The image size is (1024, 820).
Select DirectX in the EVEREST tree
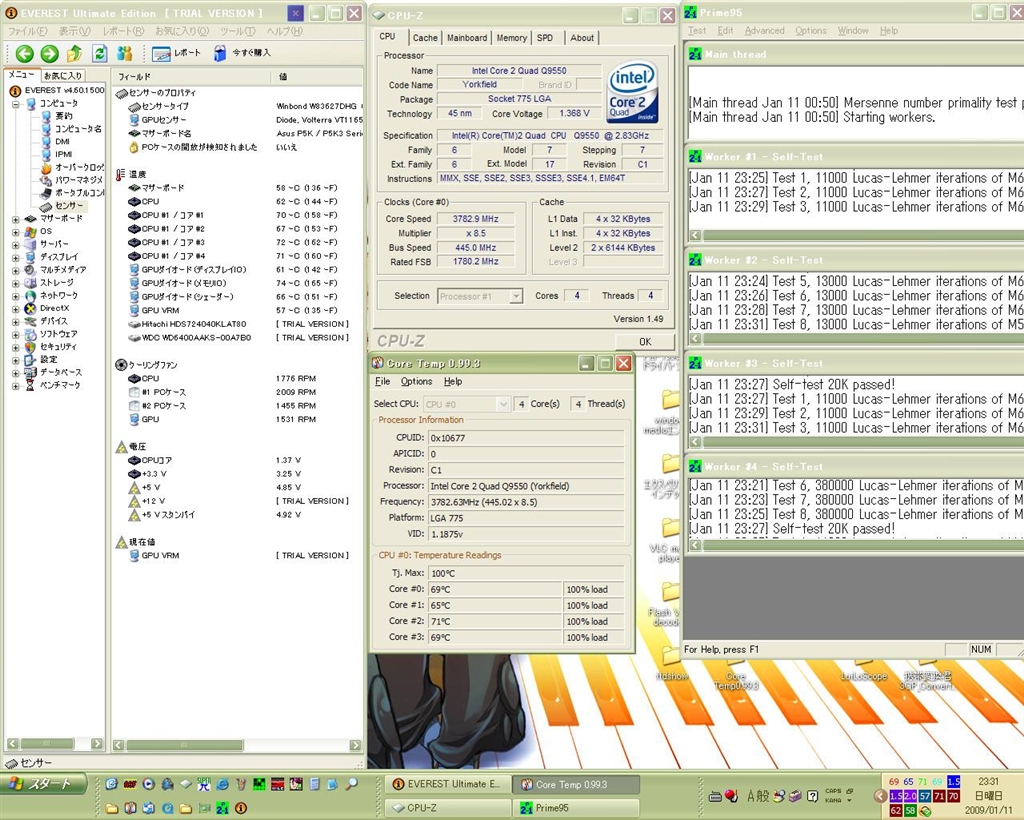coord(54,308)
